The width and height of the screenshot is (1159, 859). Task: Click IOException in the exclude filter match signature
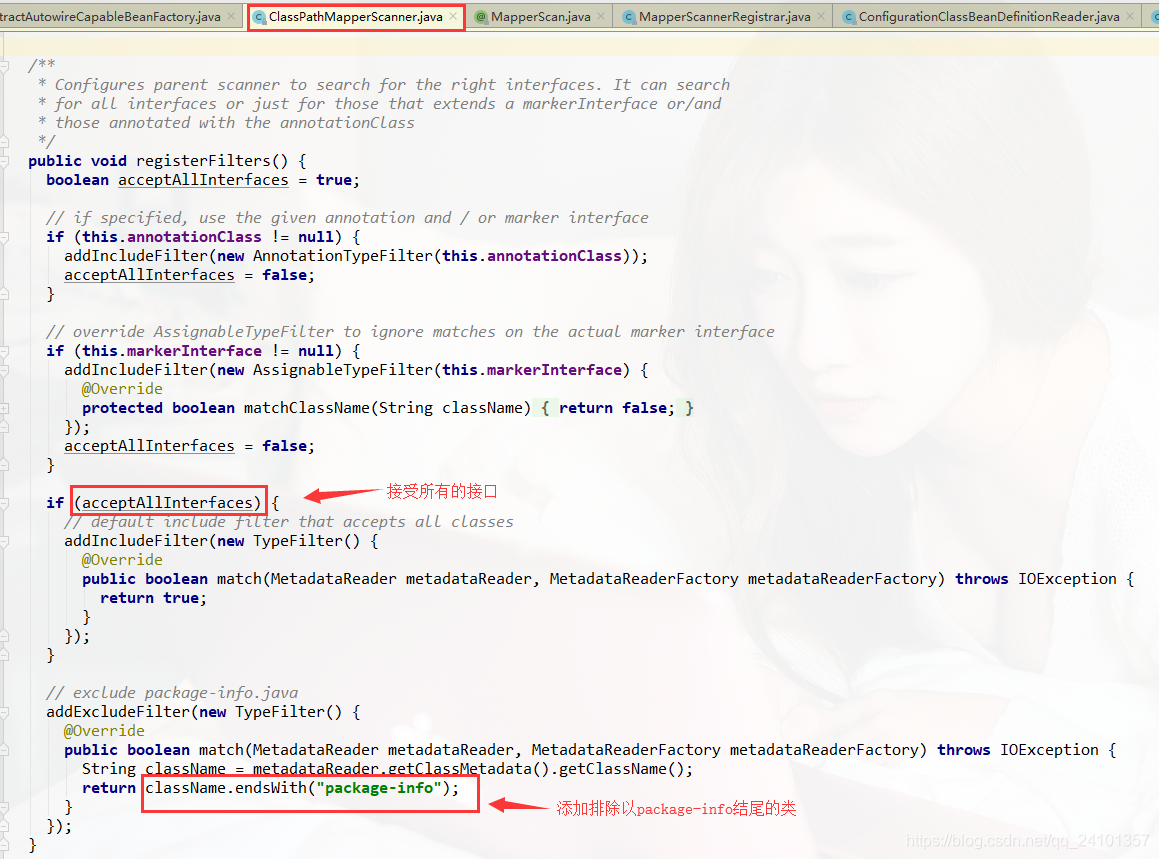click(x=1049, y=750)
